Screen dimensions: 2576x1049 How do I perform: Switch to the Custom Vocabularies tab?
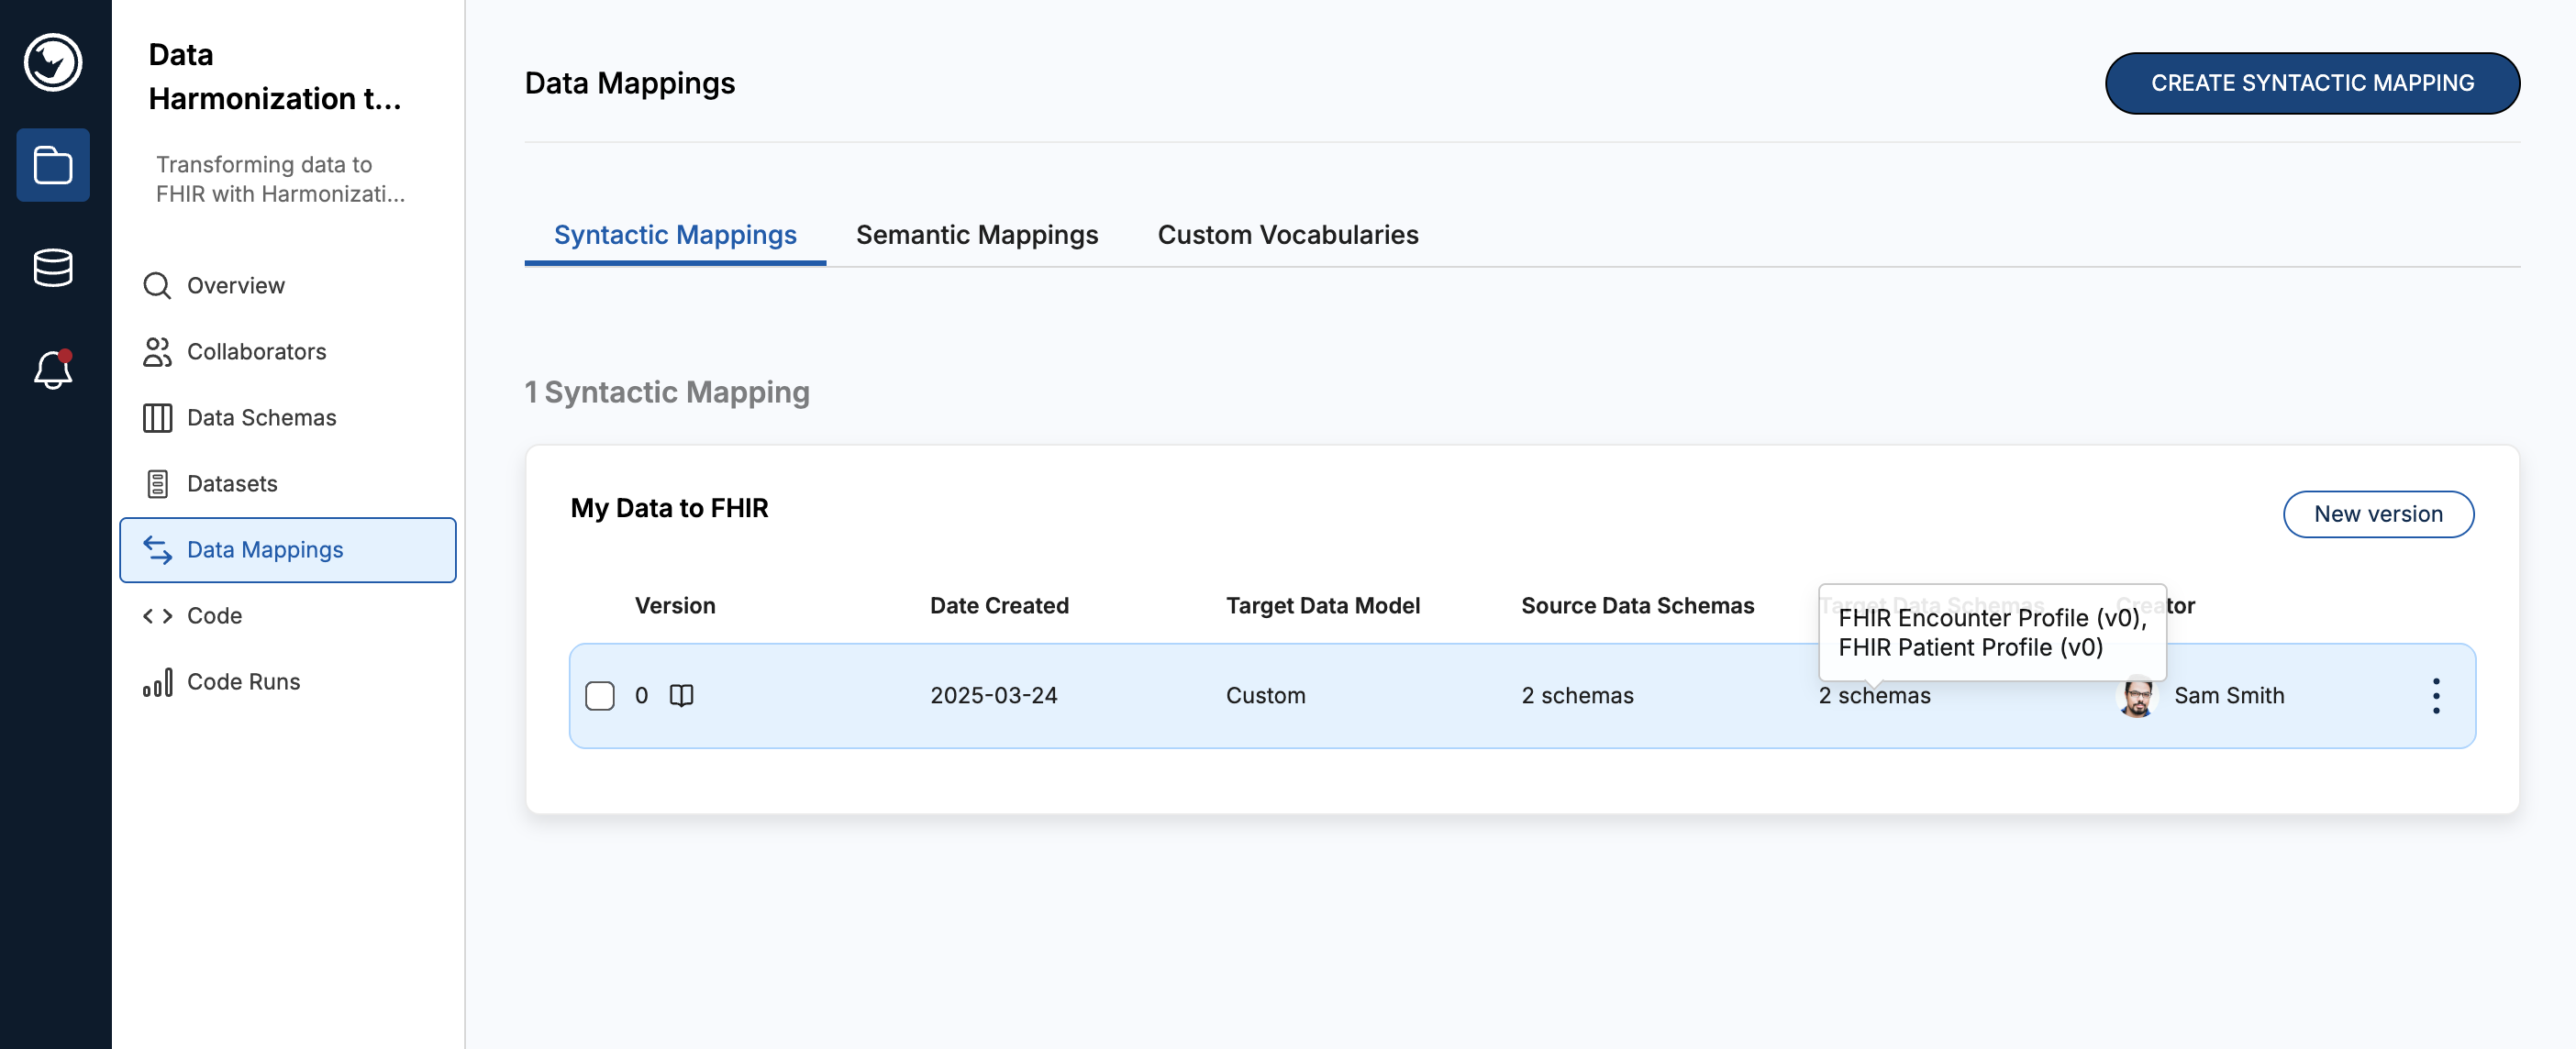1288,235
